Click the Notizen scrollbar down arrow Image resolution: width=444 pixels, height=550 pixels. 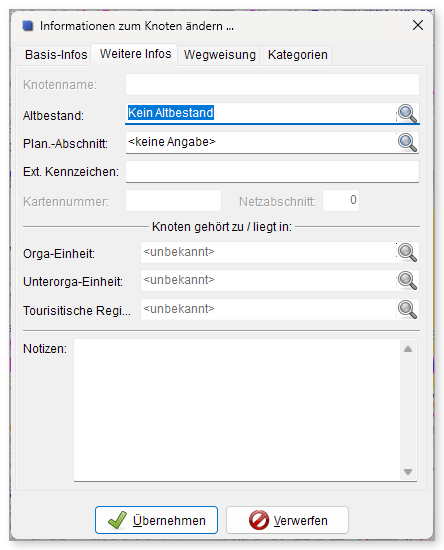pyautogui.click(x=408, y=472)
